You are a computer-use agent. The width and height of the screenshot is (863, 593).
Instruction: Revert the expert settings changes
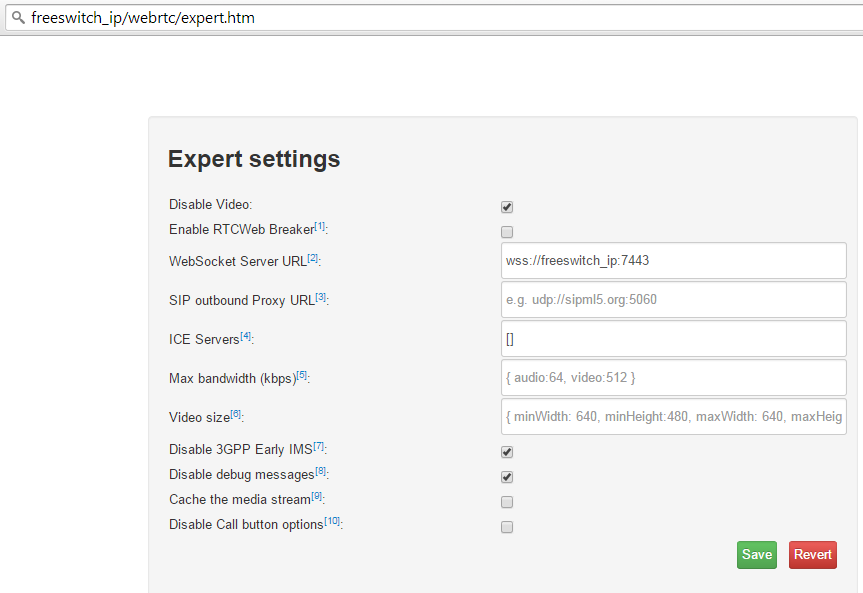pos(813,554)
